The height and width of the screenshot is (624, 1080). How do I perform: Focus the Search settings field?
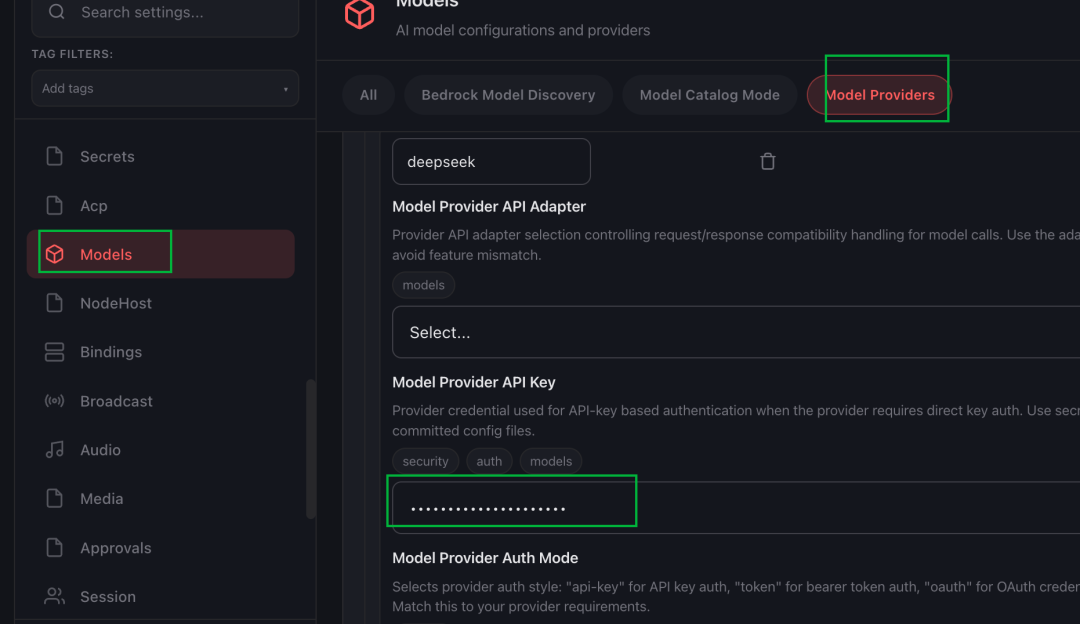165,14
